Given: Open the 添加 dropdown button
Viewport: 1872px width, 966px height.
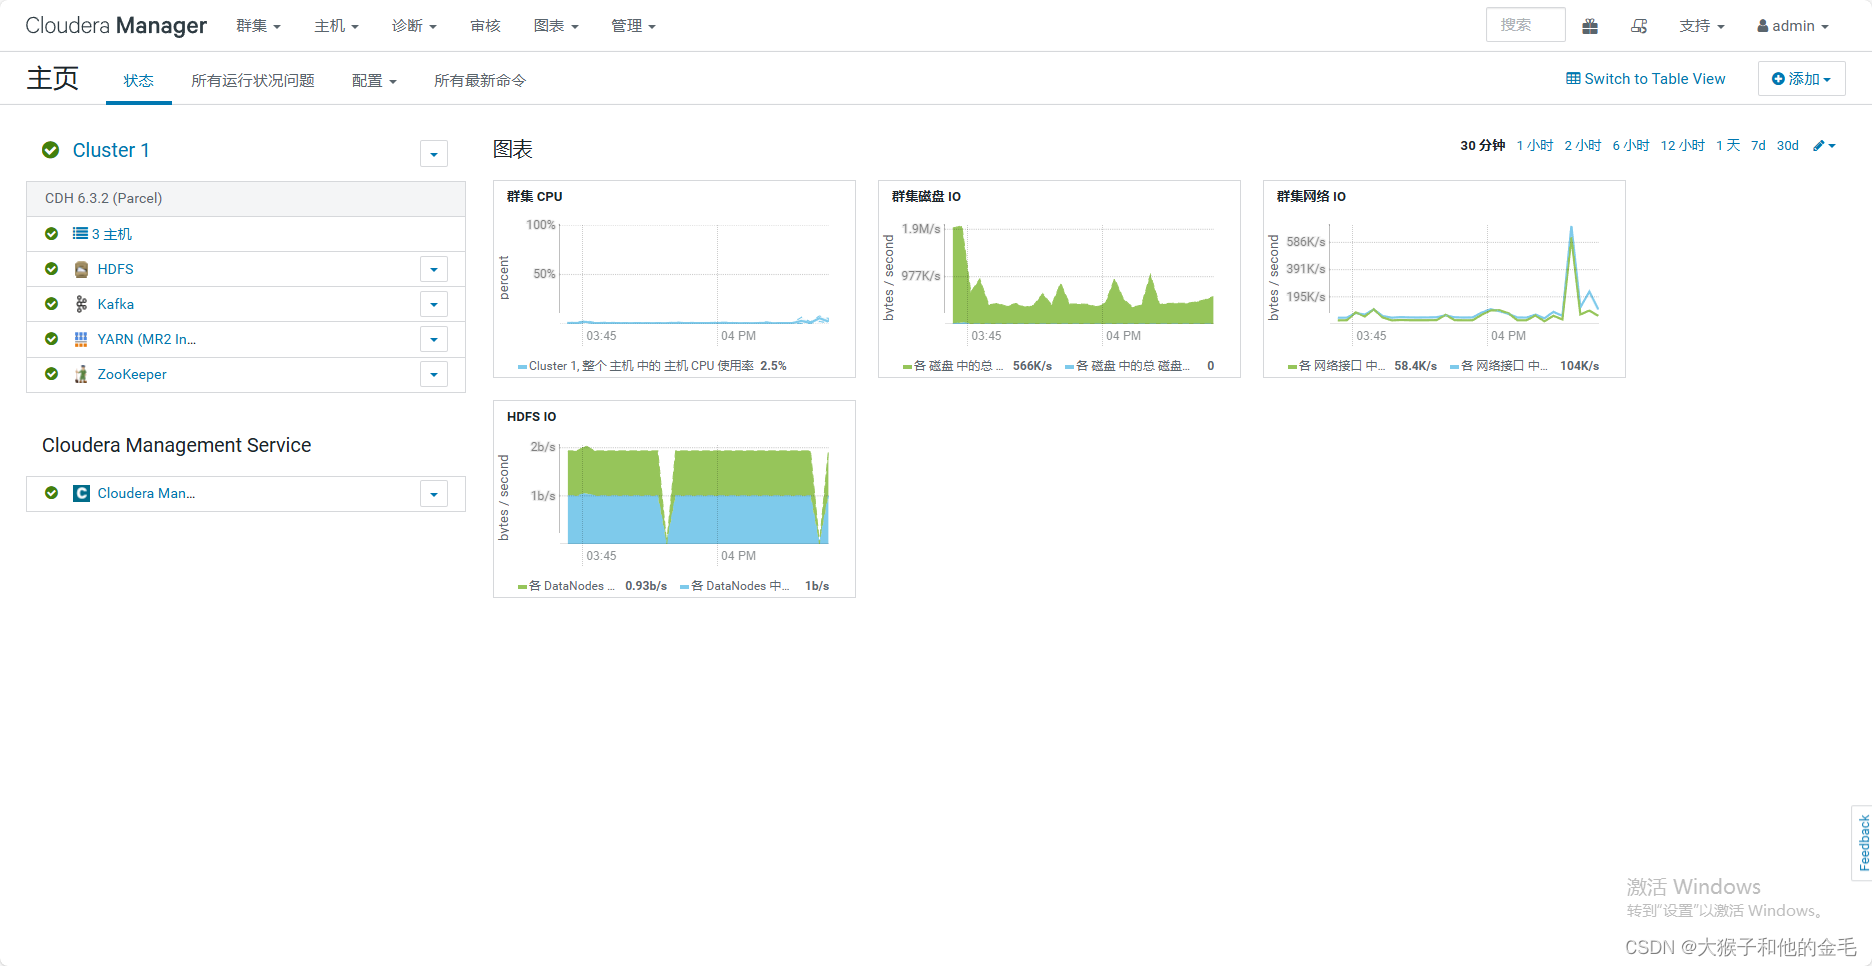Looking at the screenshot, I should [1801, 79].
